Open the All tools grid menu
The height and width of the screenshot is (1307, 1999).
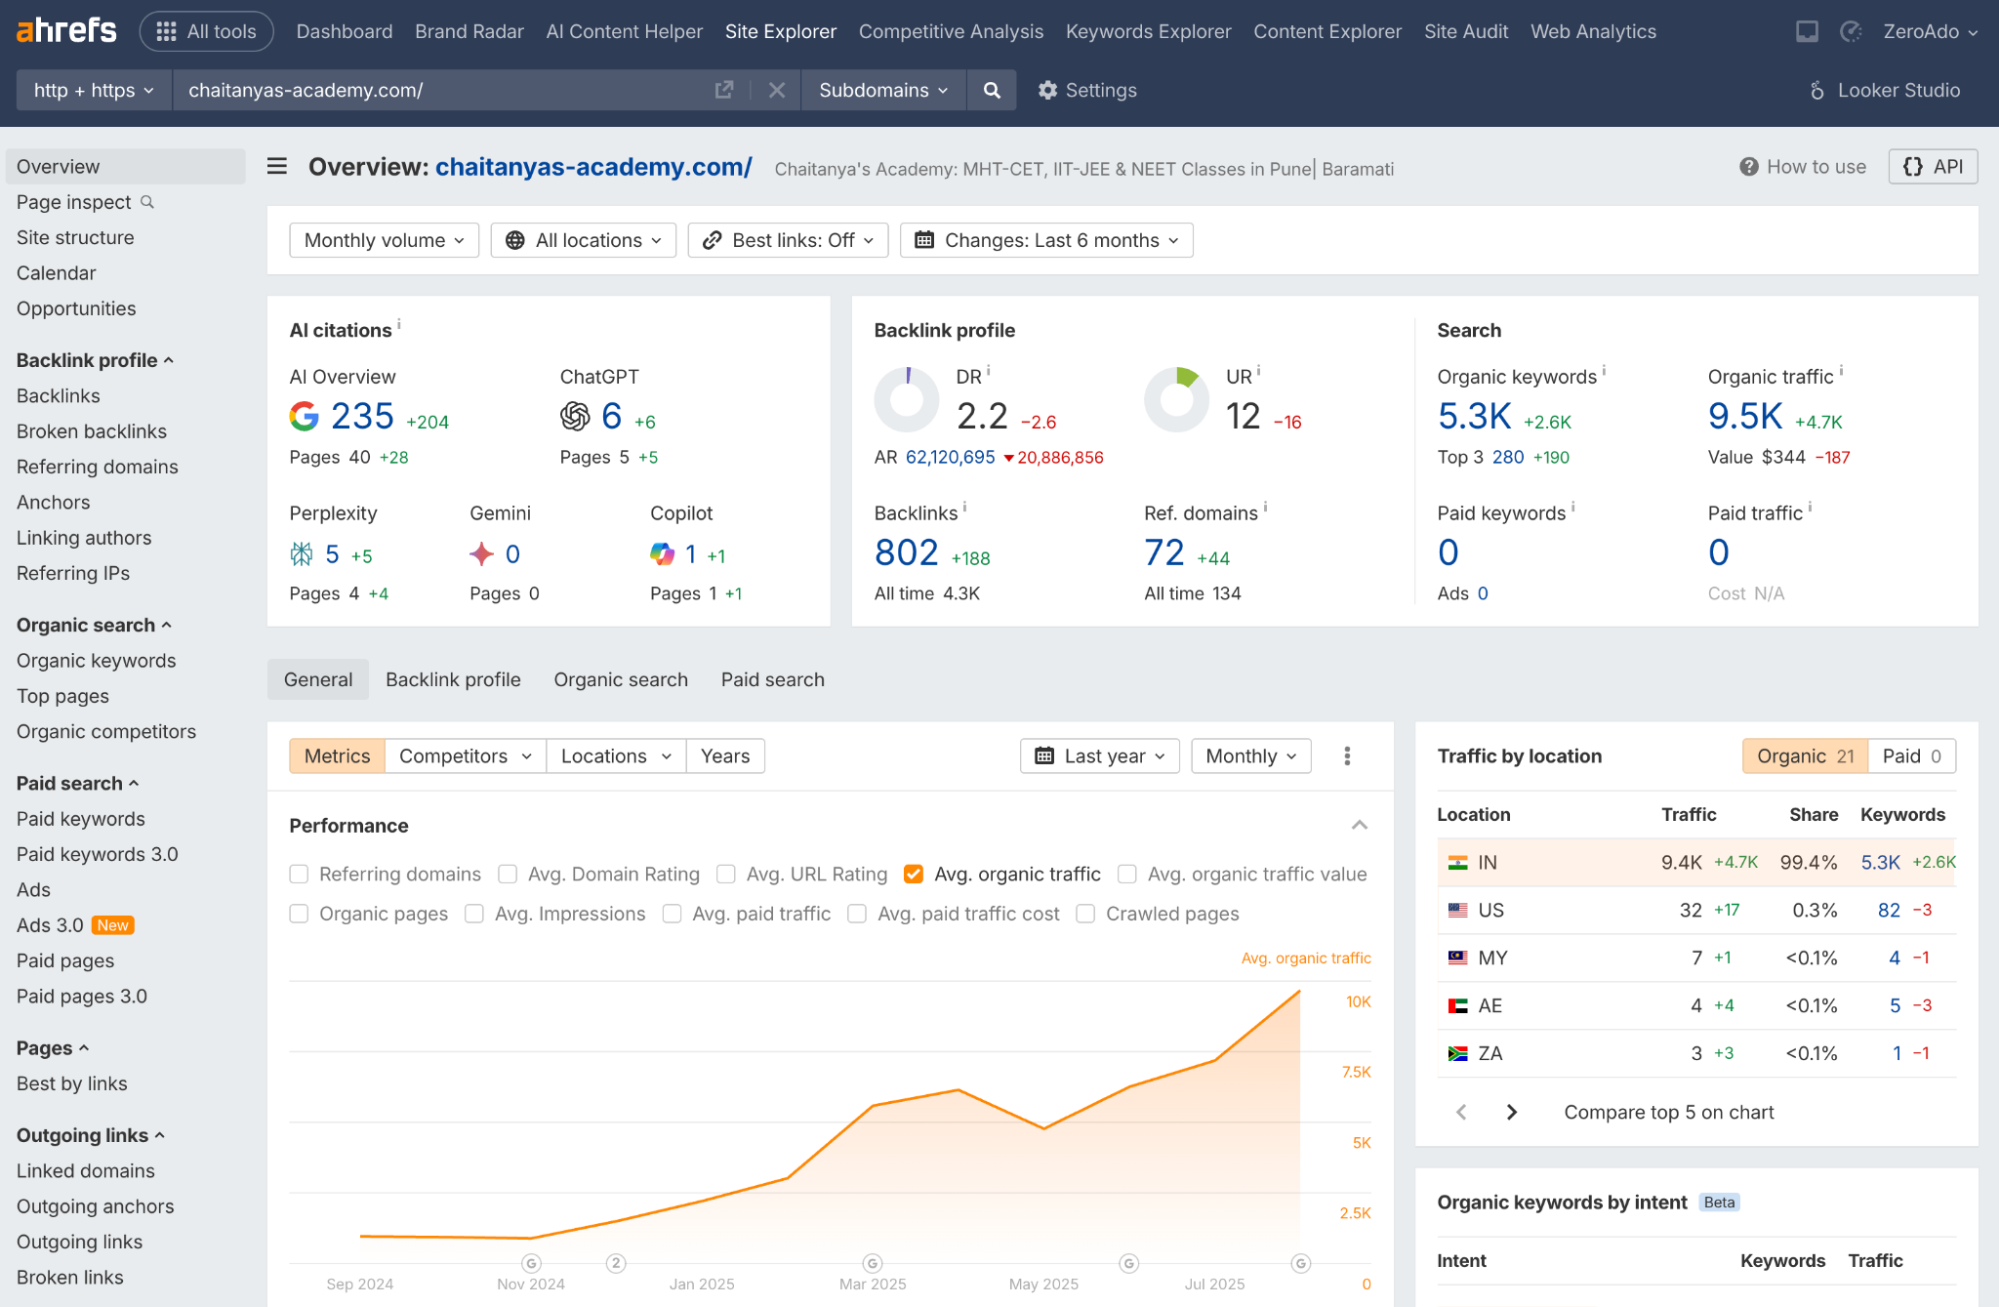(206, 30)
